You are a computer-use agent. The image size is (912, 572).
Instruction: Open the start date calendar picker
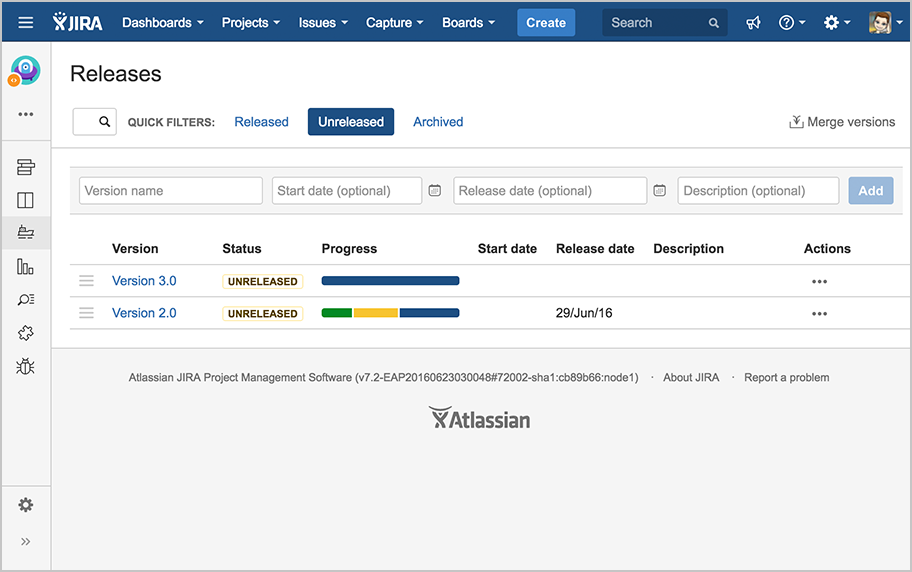pyautogui.click(x=435, y=191)
